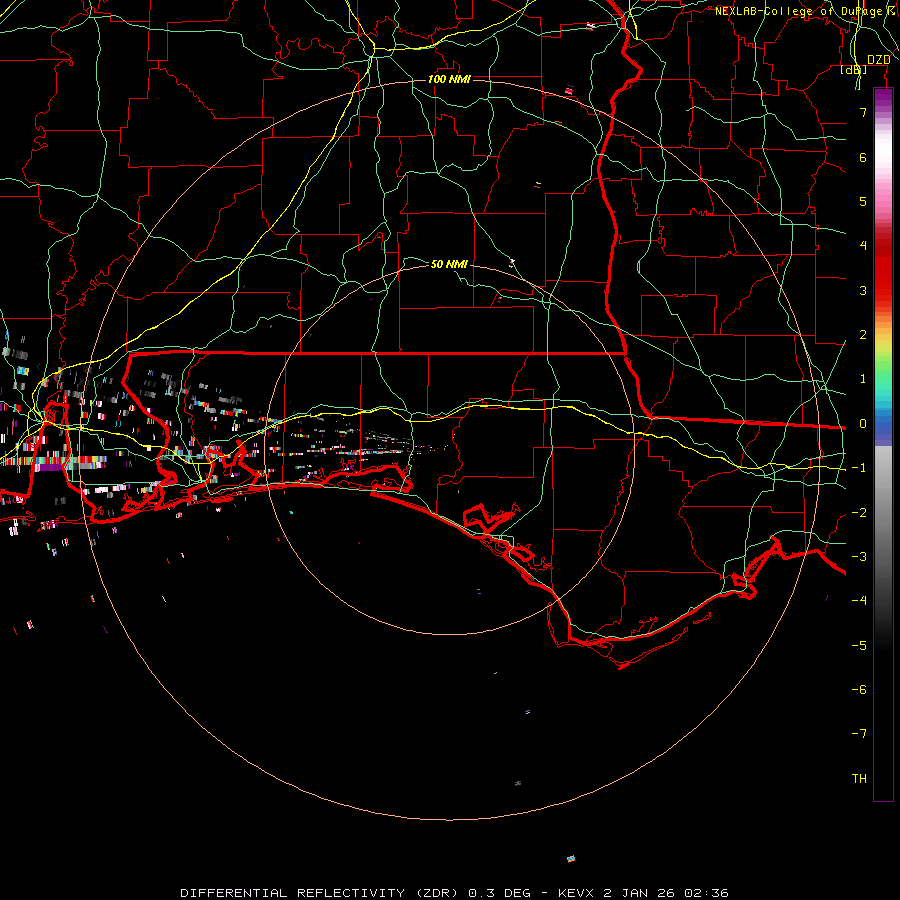Click the "100 NMI" range ring label

coord(449,79)
